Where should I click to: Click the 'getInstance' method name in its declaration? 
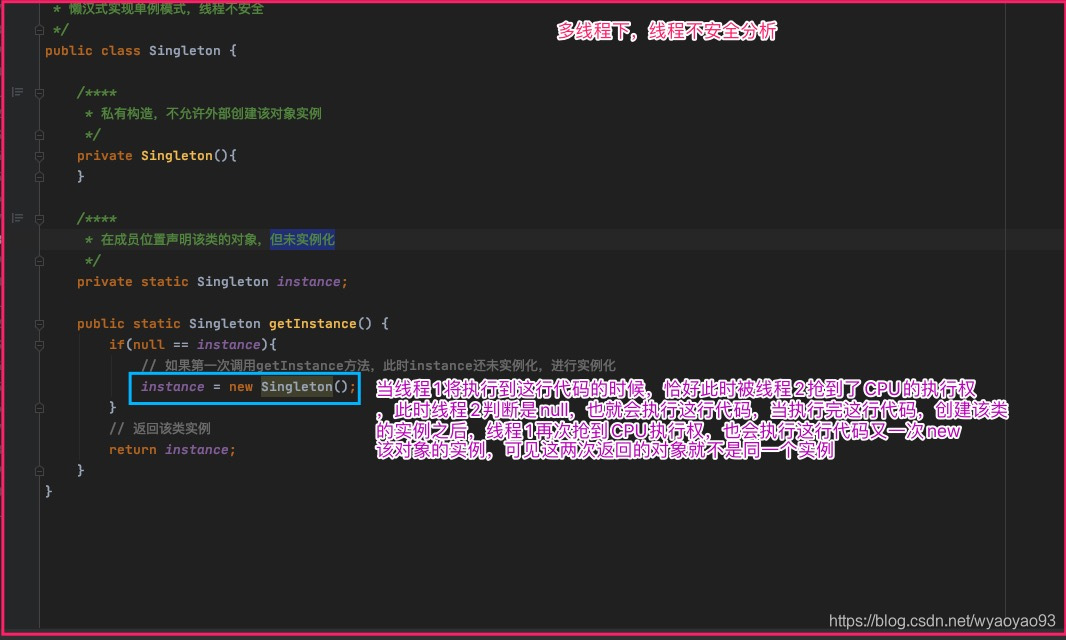pos(313,324)
